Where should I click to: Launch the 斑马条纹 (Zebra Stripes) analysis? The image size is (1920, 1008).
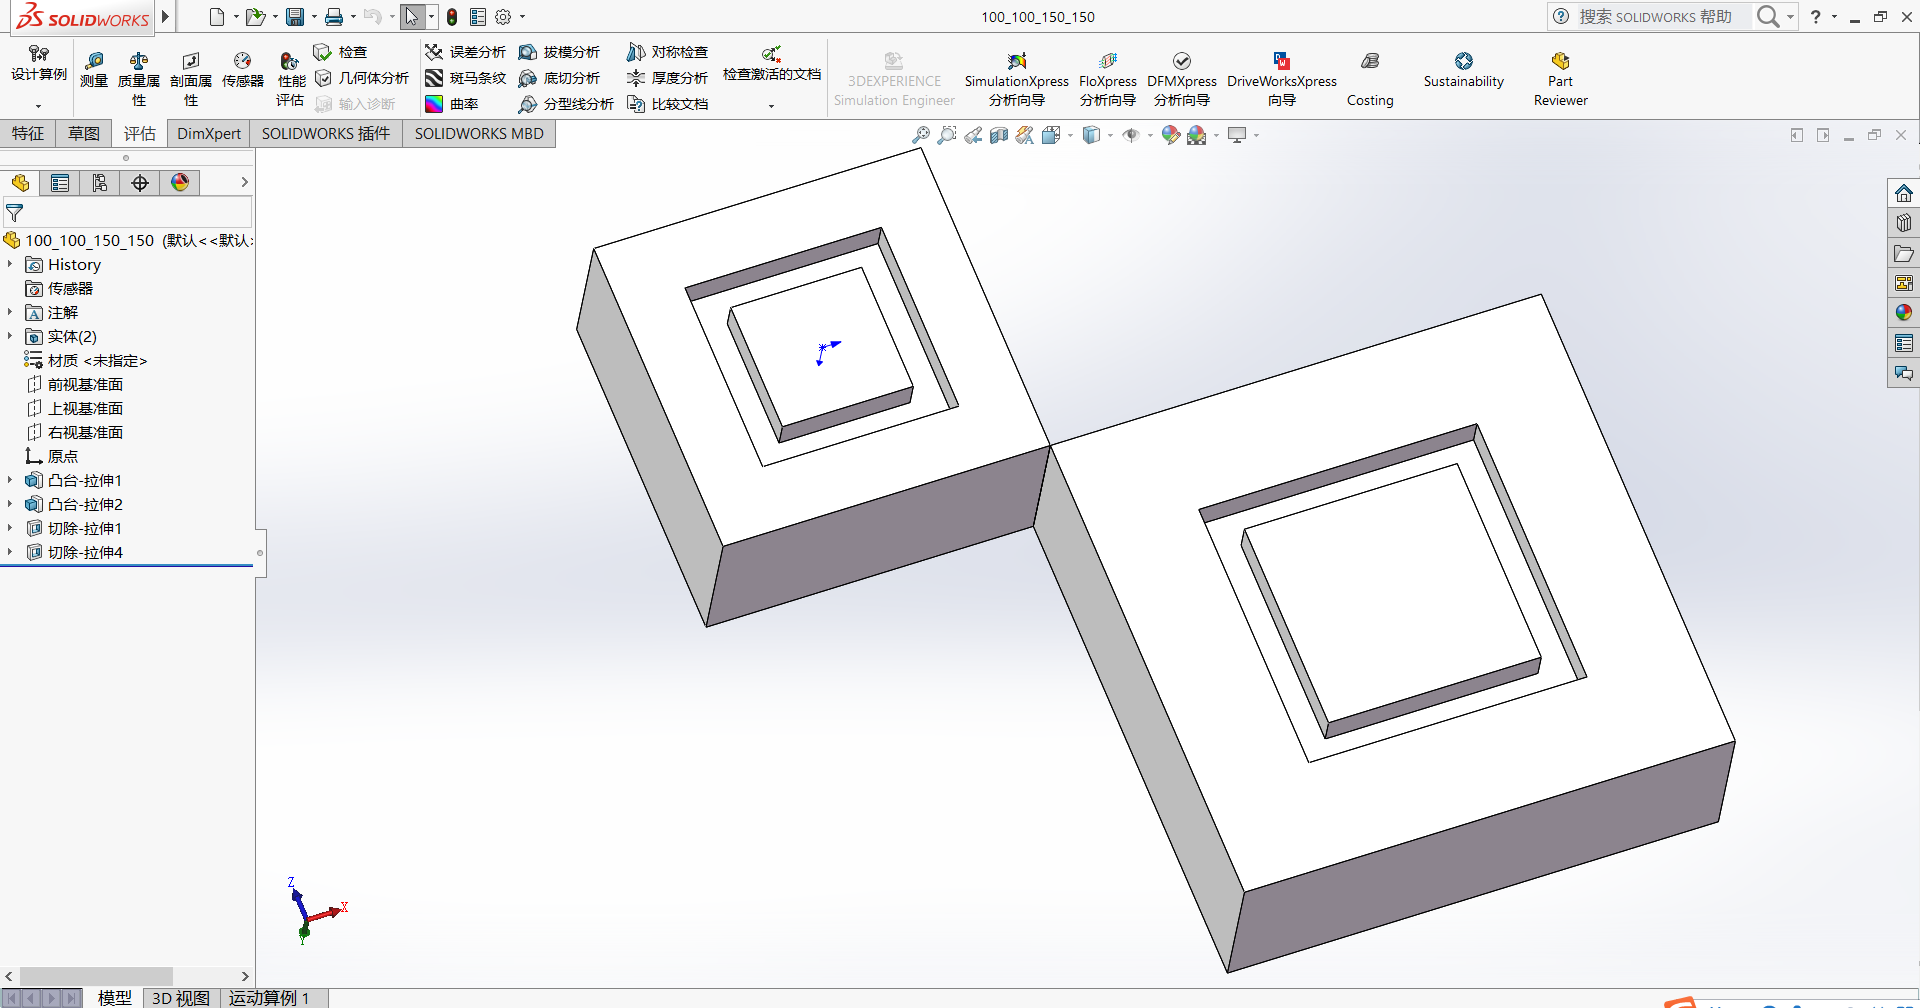pos(466,77)
